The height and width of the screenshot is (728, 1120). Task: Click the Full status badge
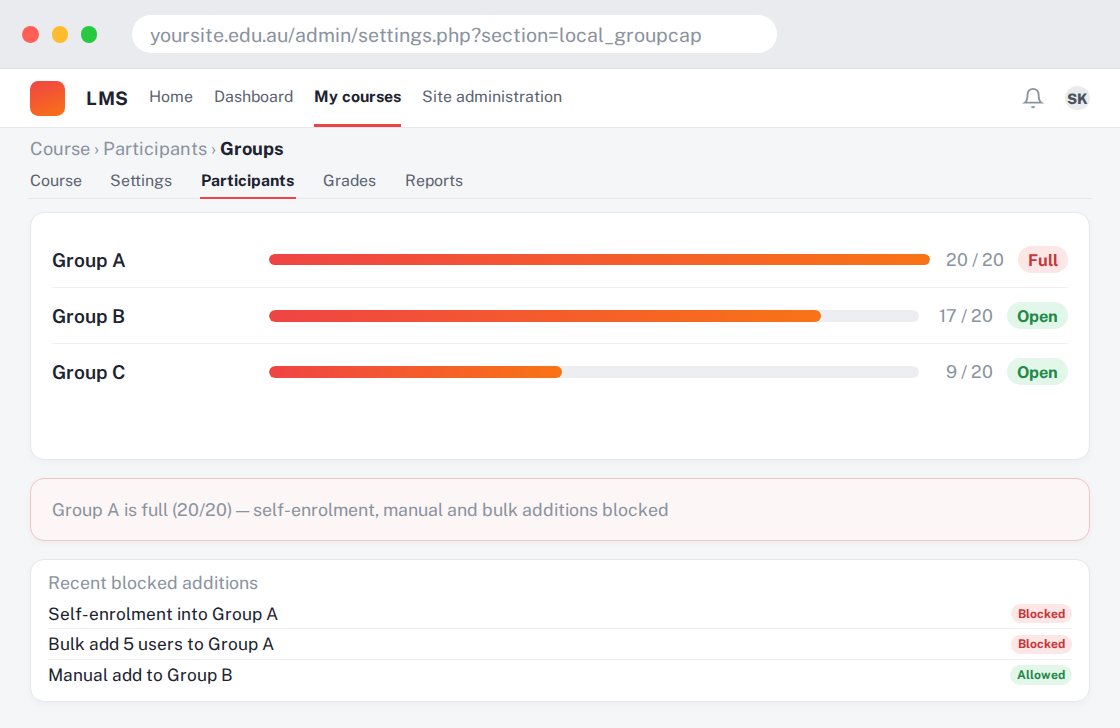coord(1043,260)
